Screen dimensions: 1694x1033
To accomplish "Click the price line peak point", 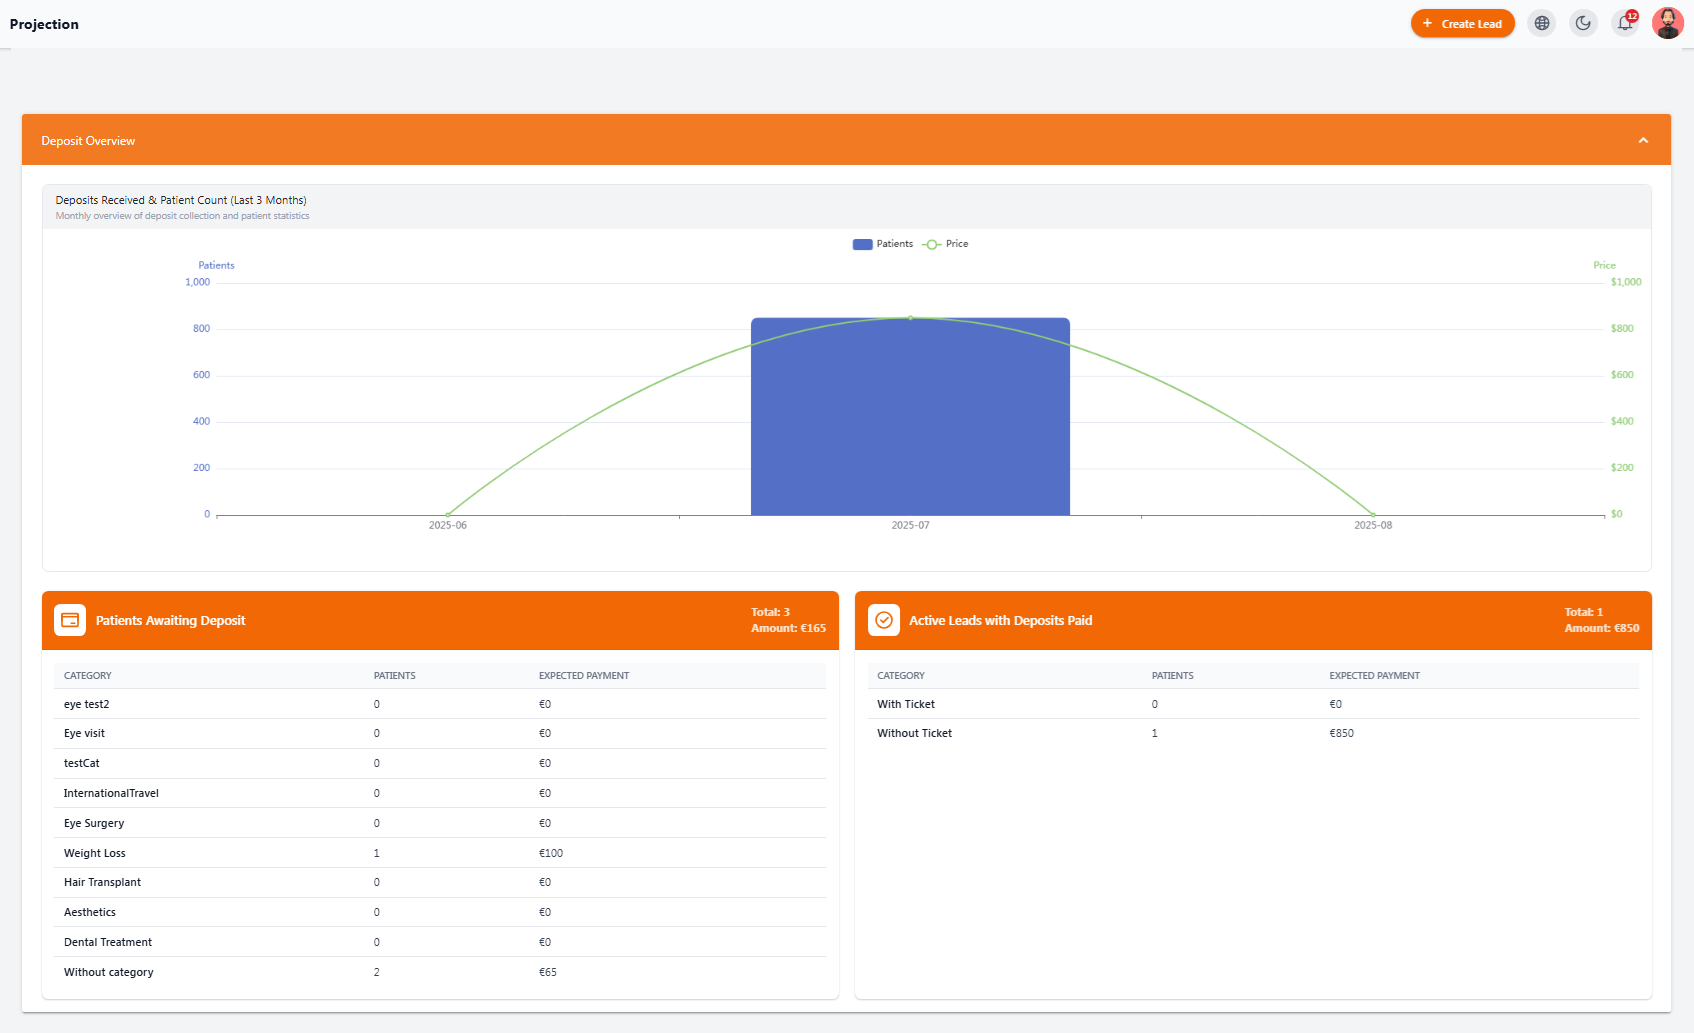I will pyautogui.click(x=910, y=318).
